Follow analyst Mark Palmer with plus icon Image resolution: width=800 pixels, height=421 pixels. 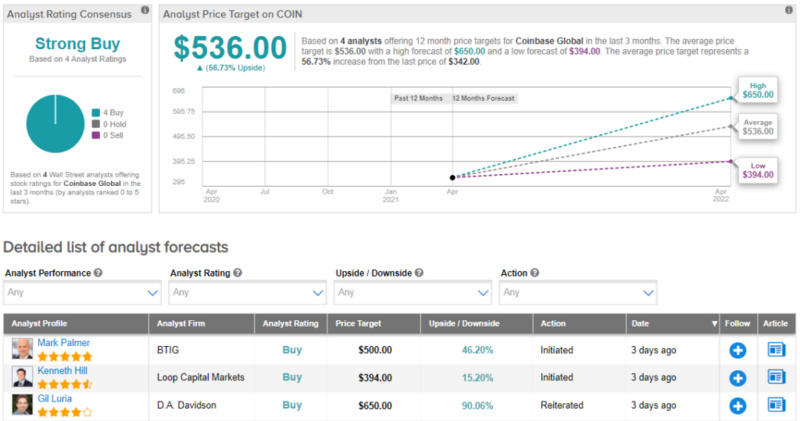(x=737, y=350)
